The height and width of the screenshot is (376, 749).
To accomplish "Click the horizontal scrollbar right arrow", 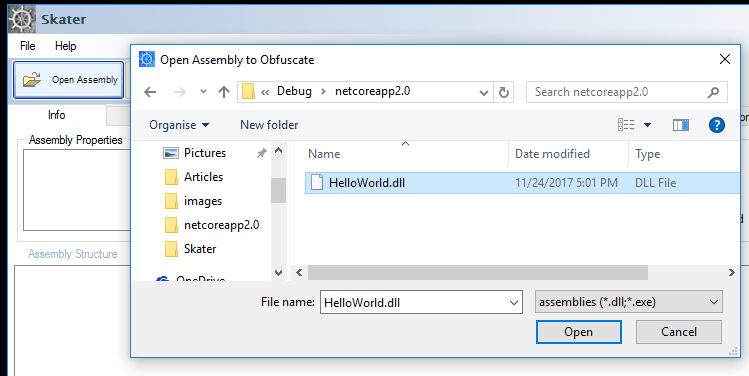I will tap(731, 273).
